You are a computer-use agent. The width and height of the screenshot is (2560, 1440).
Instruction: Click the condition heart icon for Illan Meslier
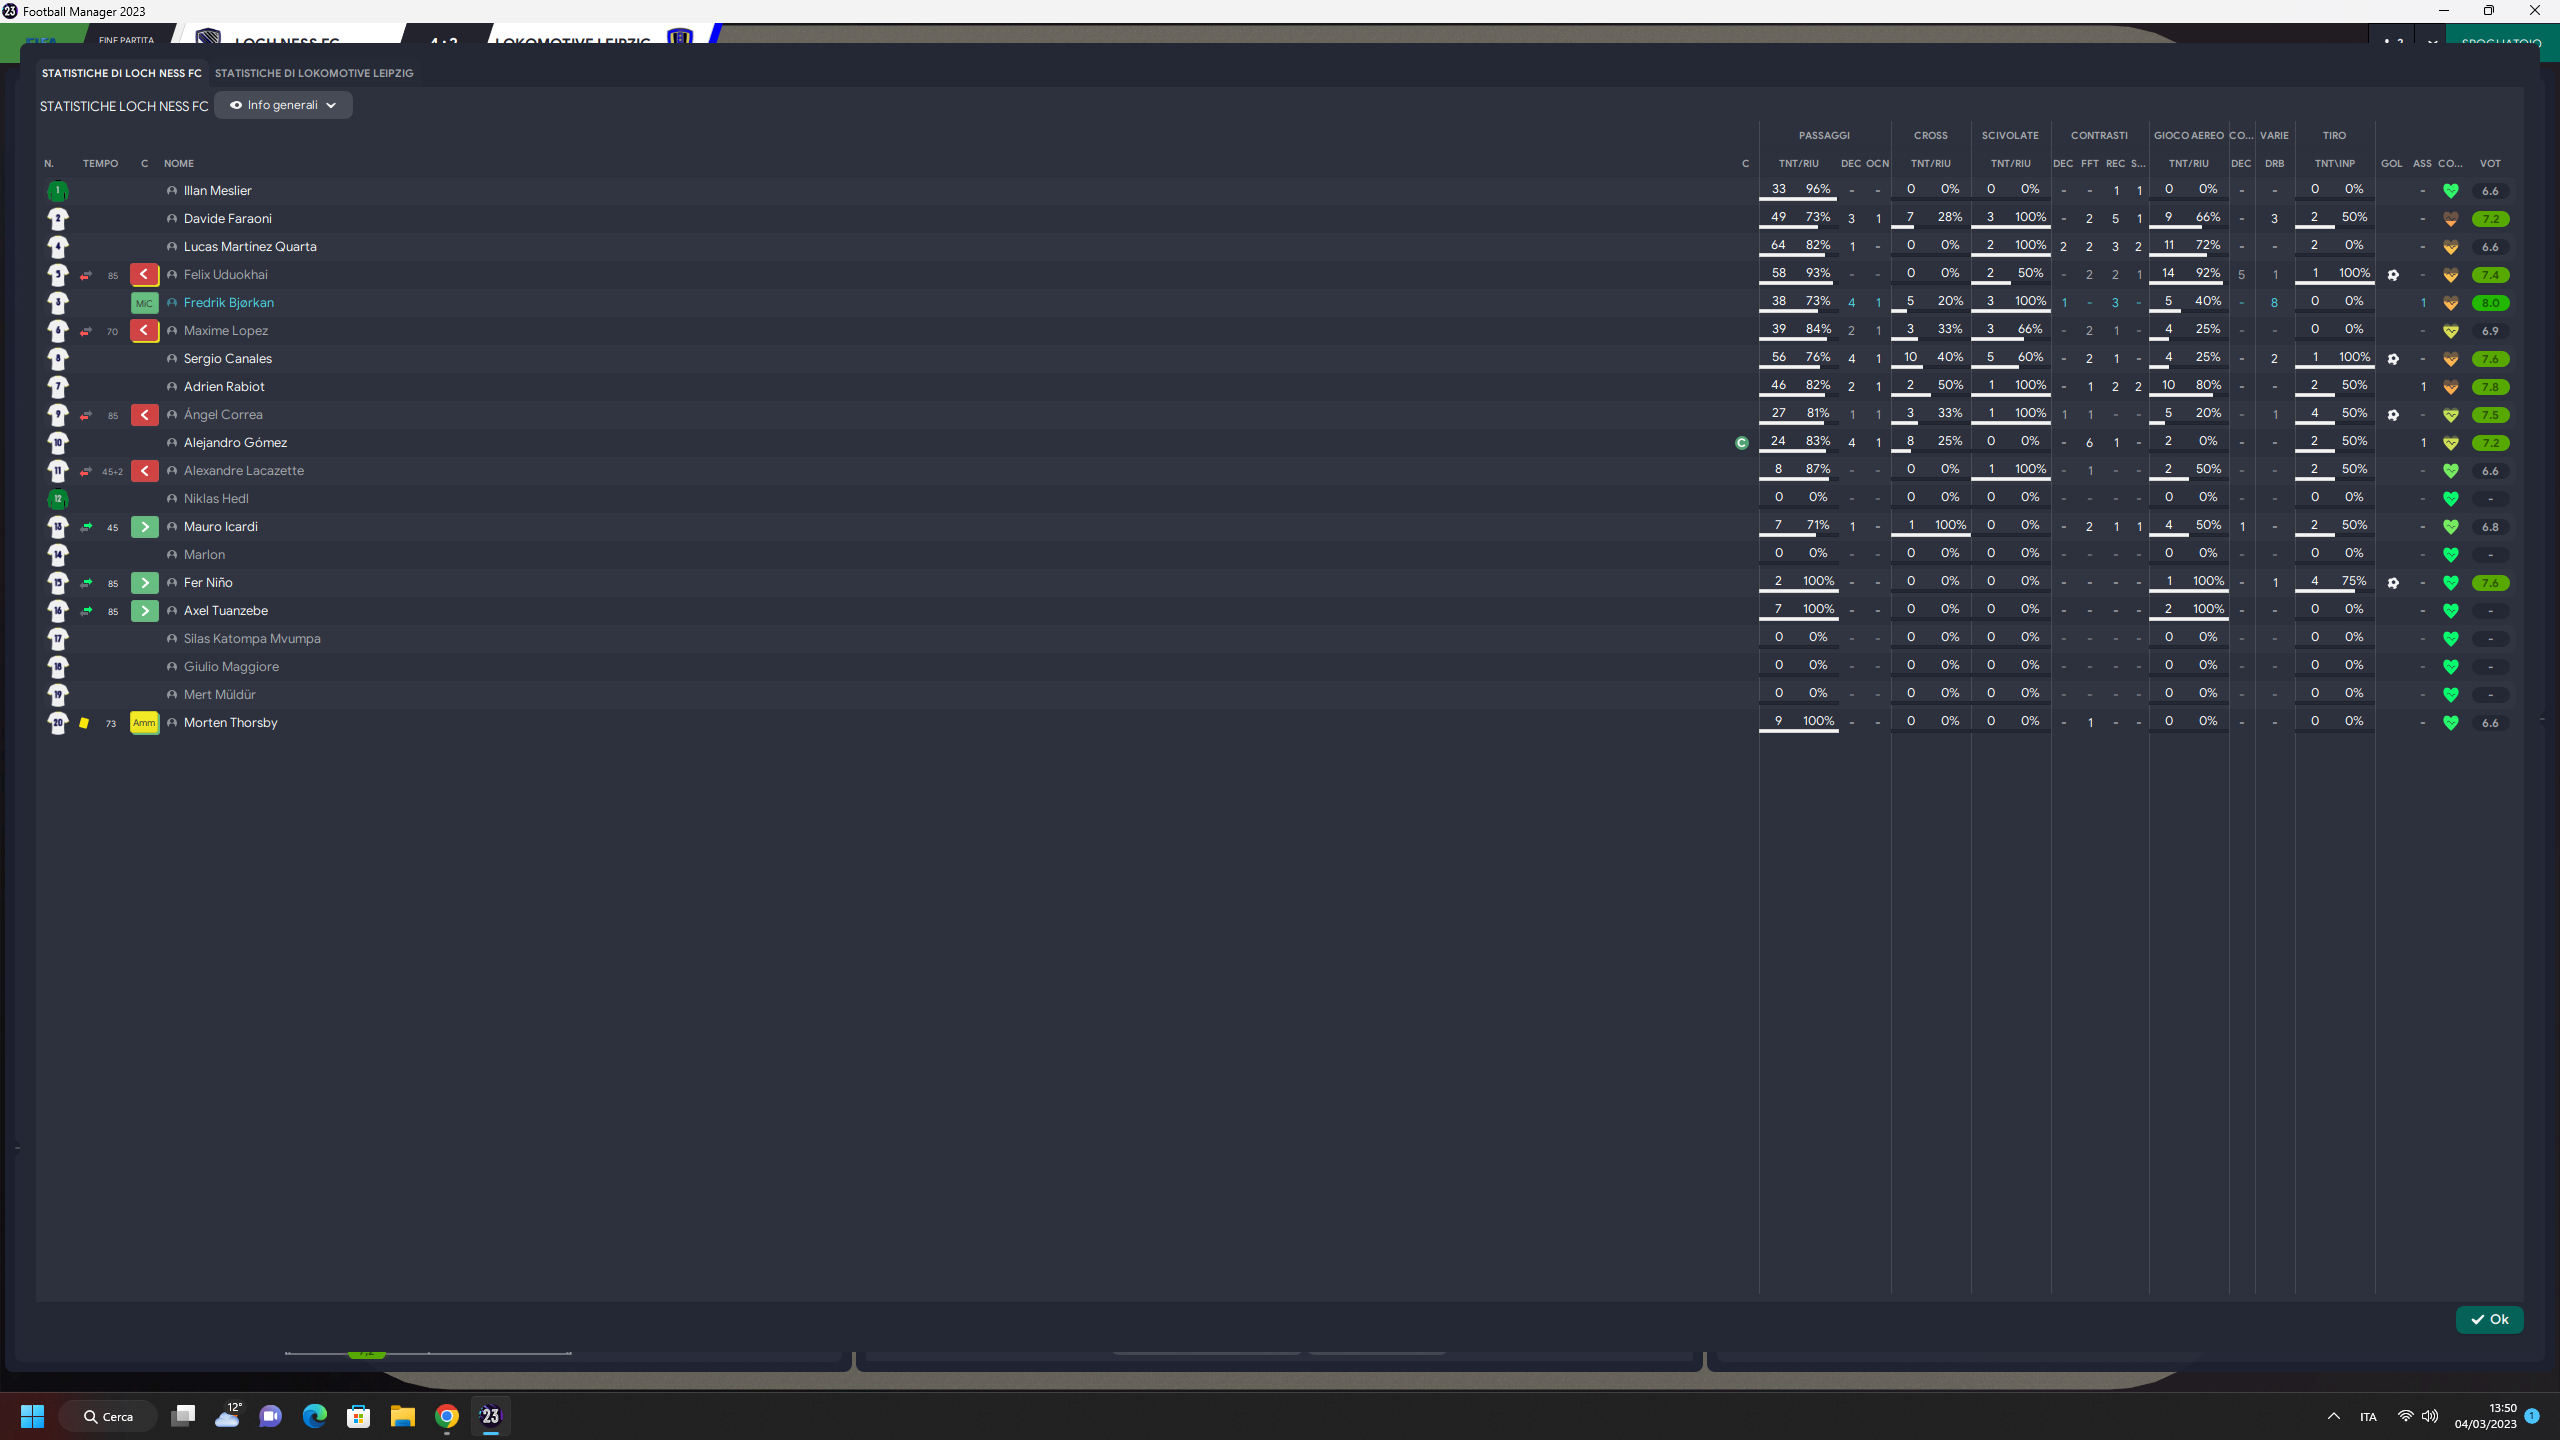coord(2451,191)
